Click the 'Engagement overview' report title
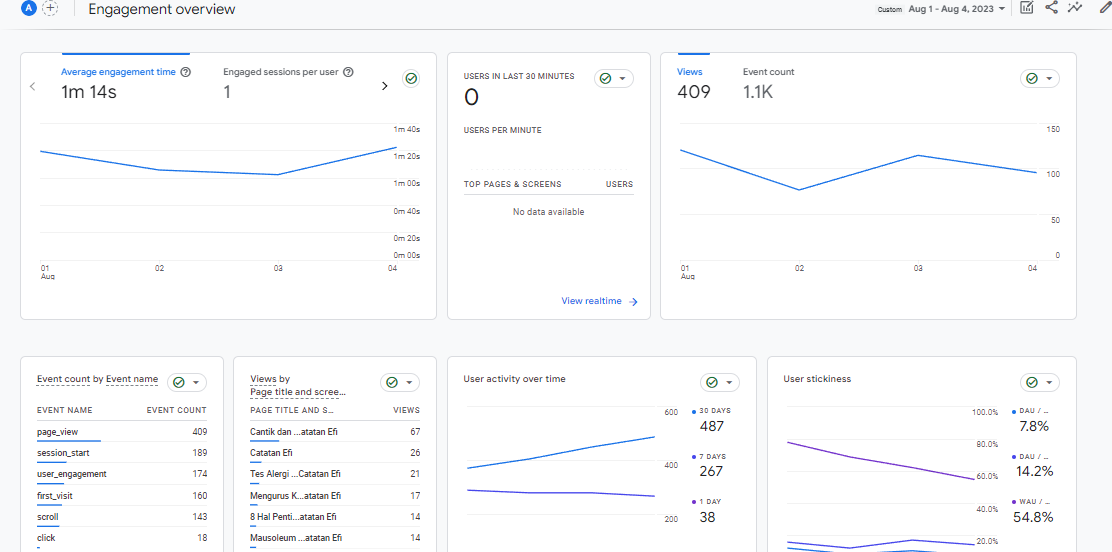 (x=162, y=9)
